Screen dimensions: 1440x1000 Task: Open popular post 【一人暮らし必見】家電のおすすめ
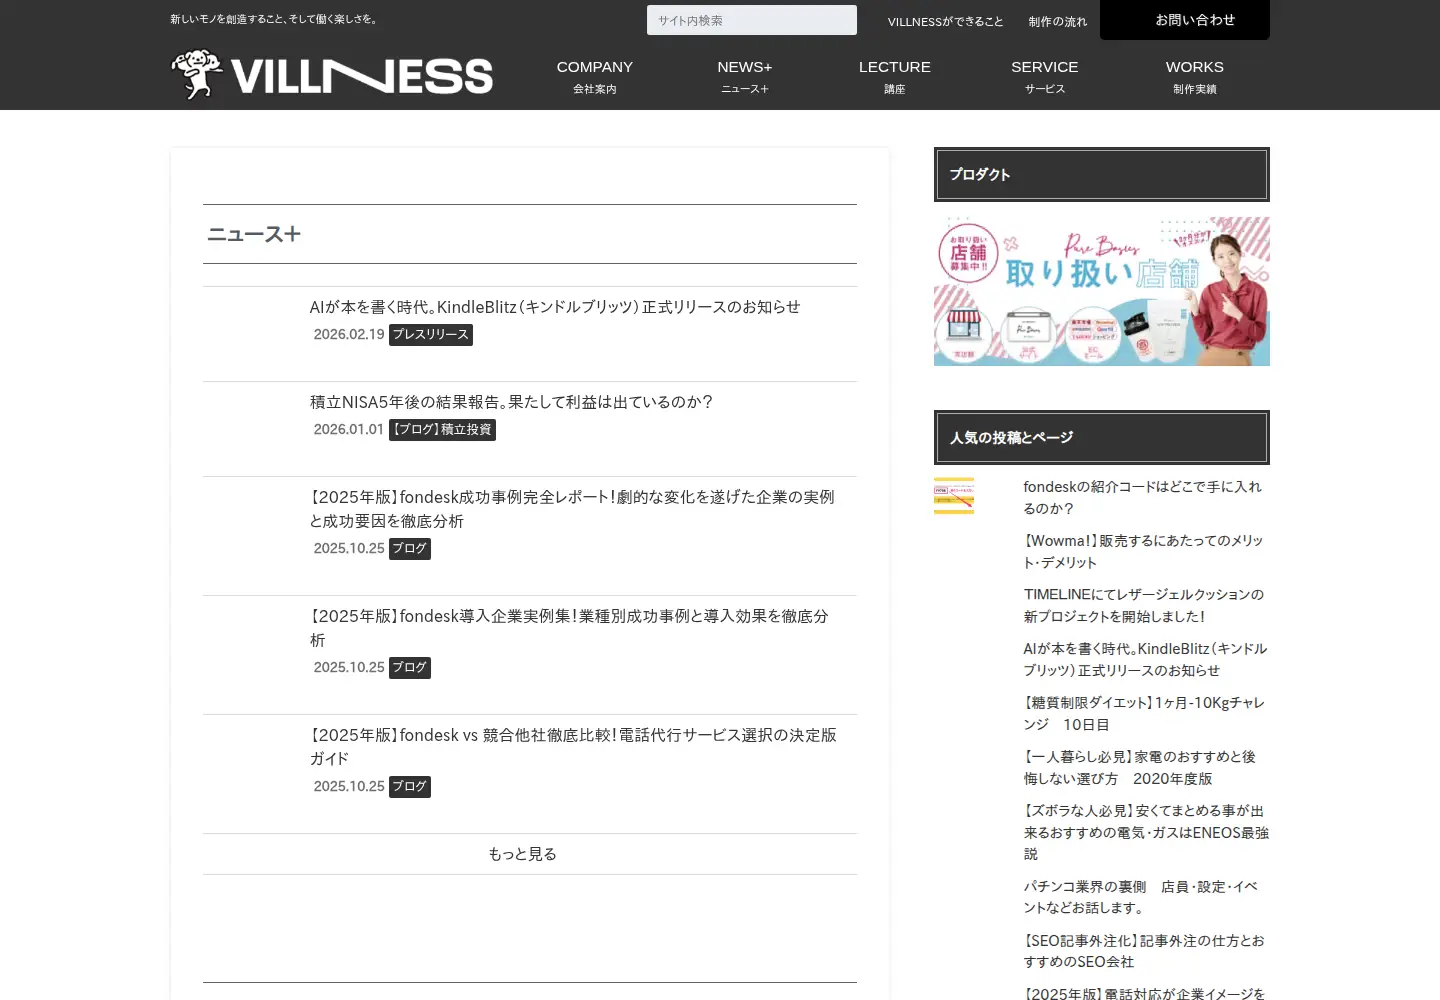click(x=1140, y=767)
